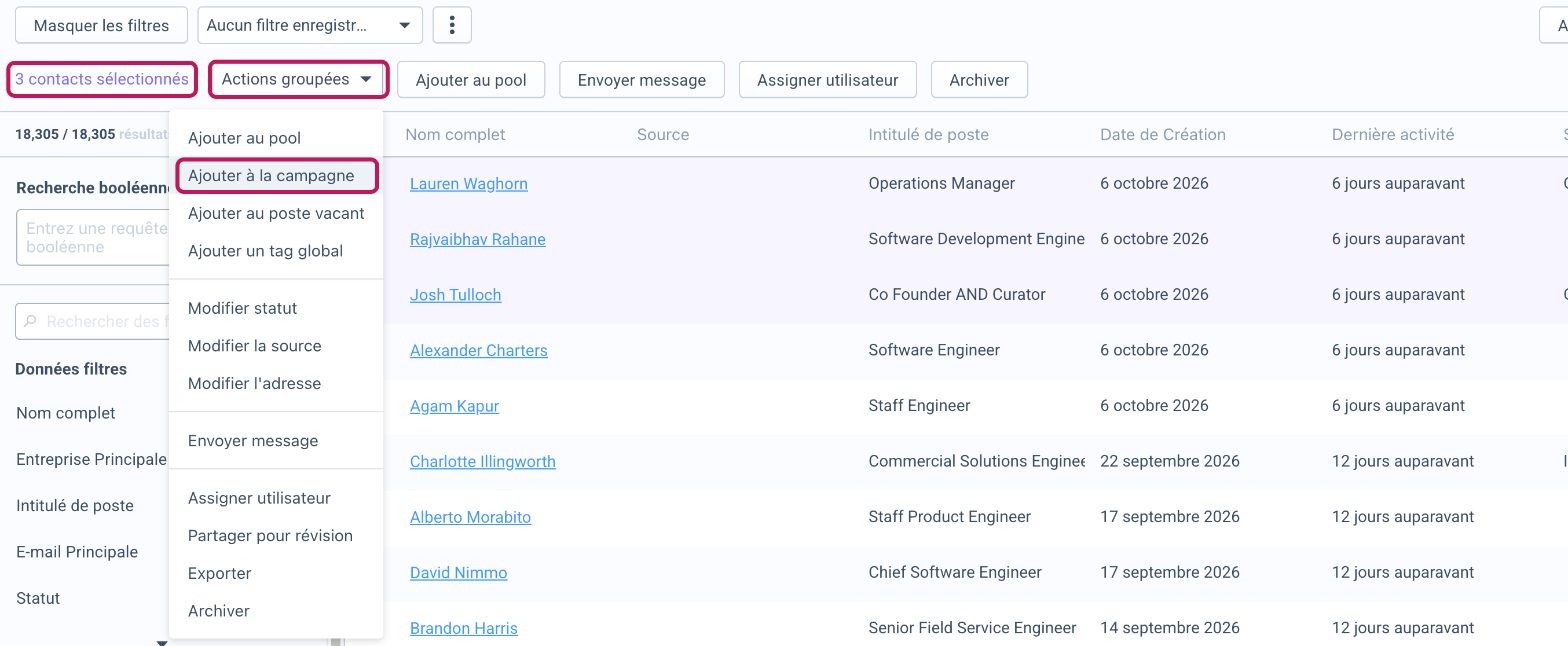Screen dimensions: 1568x646
Task: Open the Entreprise Principale filter
Action: click(x=91, y=459)
